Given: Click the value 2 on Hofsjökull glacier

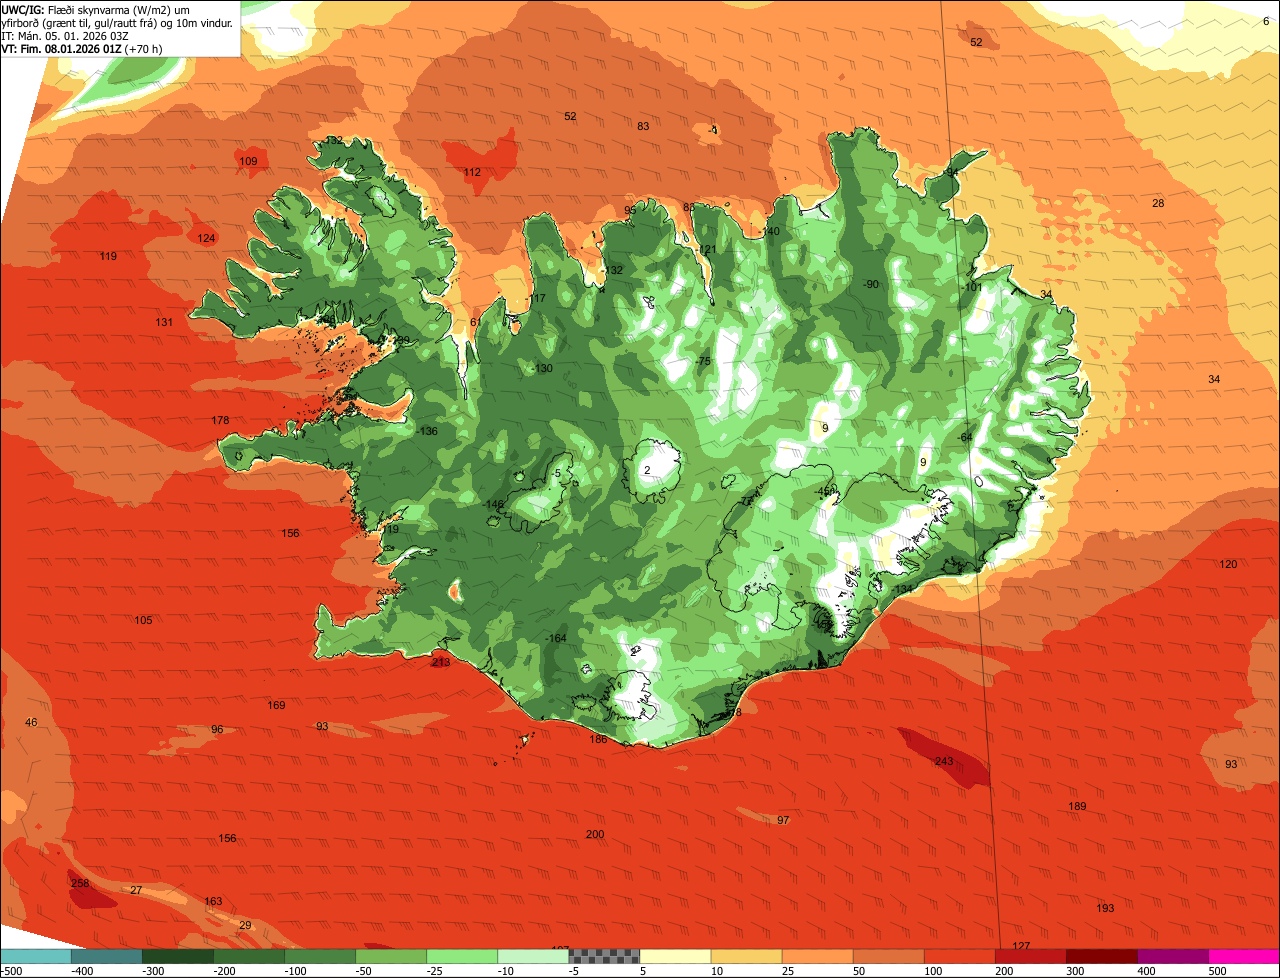Looking at the screenshot, I should click(x=647, y=469).
